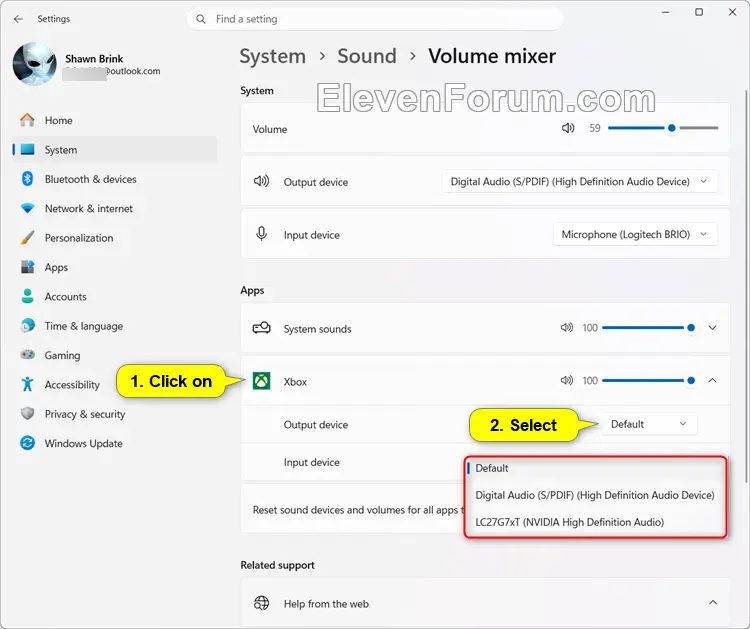750x629 pixels.
Task: Click the Reset sound devices text
Action: click(358, 510)
